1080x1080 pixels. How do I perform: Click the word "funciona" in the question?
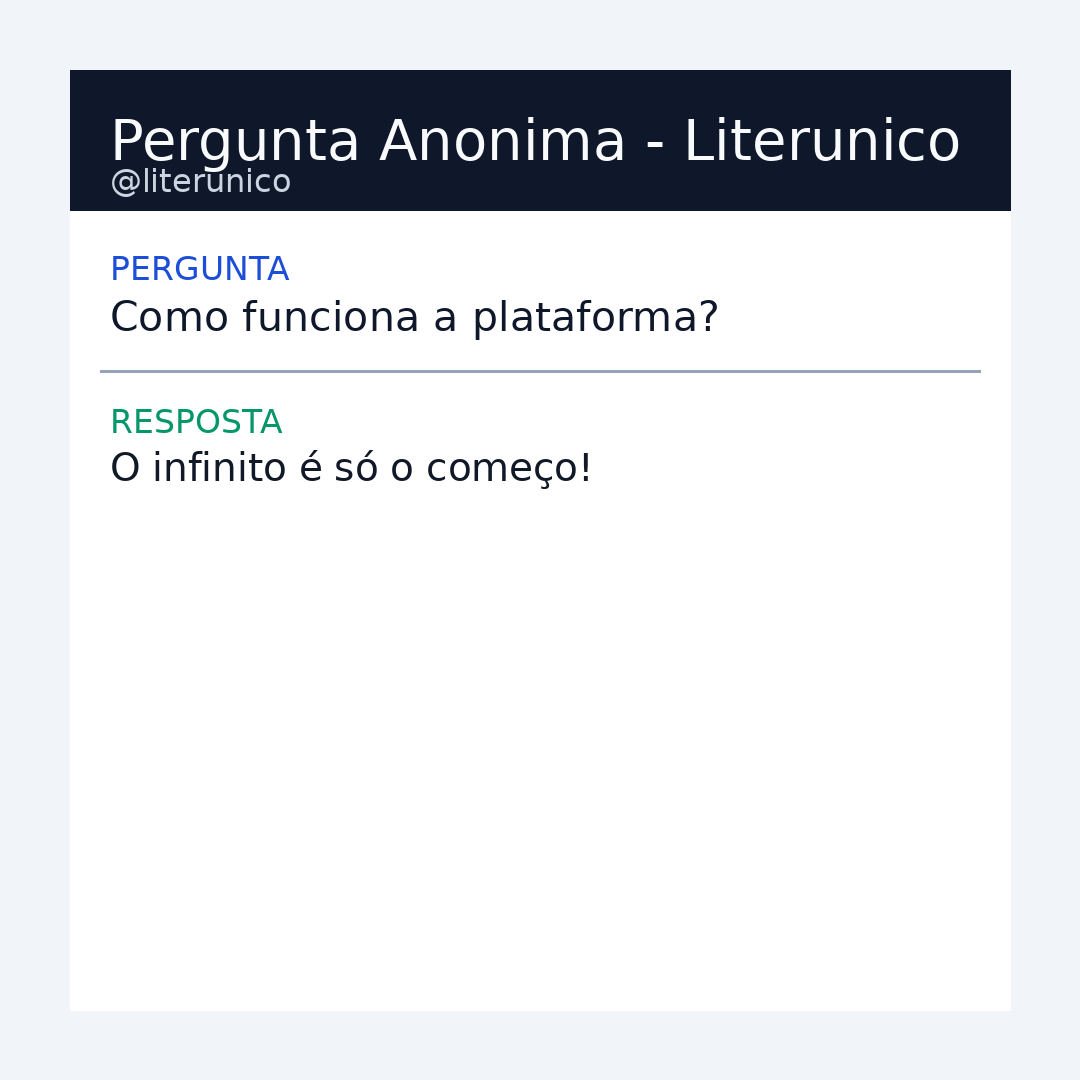click(330, 319)
